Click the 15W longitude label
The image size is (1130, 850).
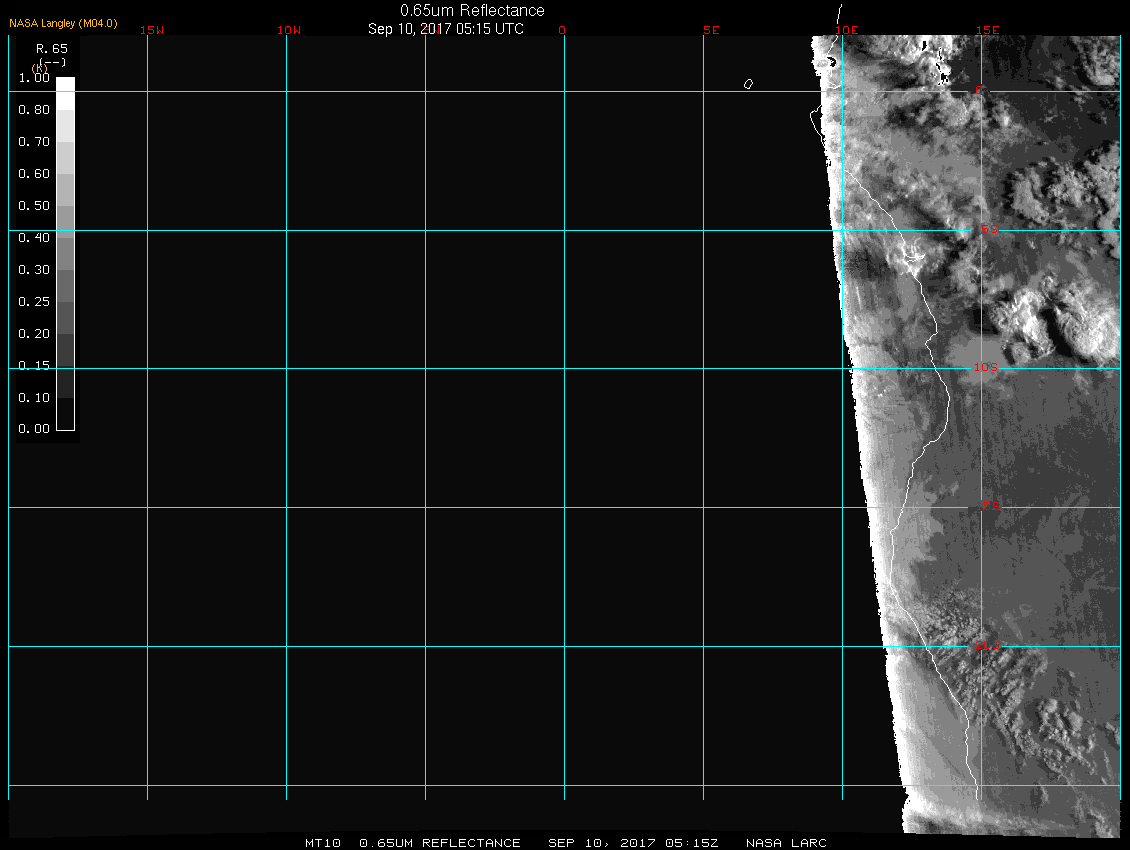[152, 30]
